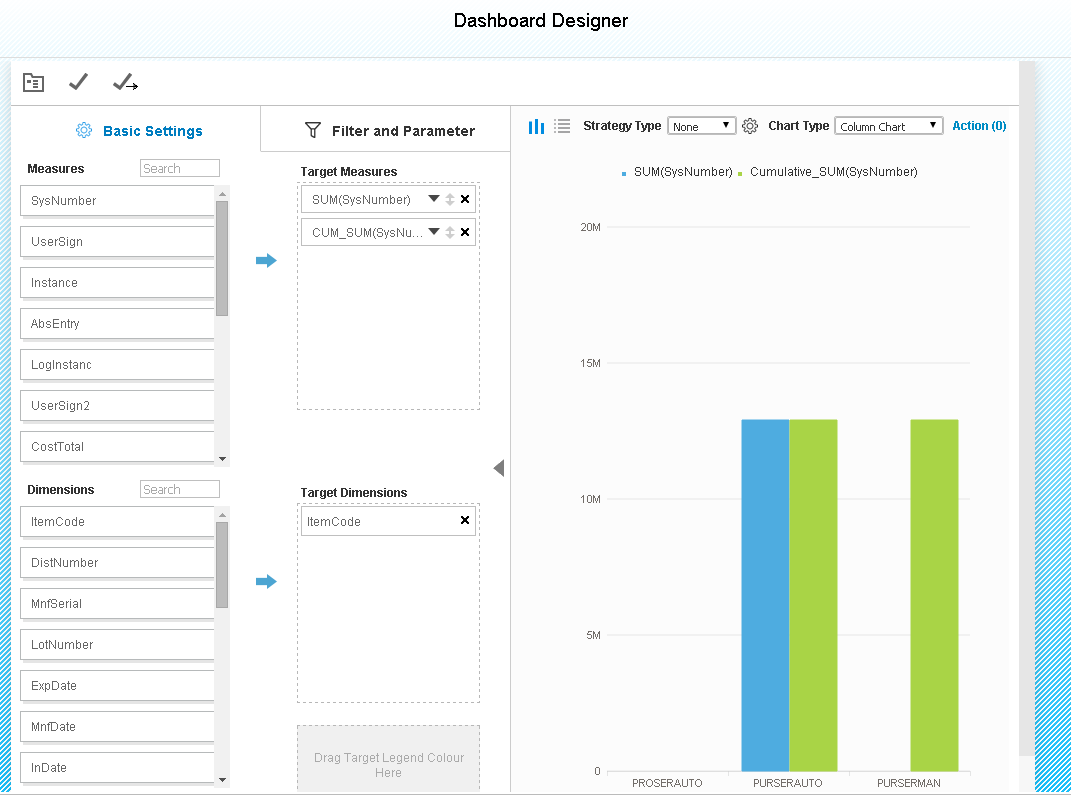Click the checkmark validate icon on the toolbar
The height and width of the screenshot is (795, 1071).
pyautogui.click(x=78, y=82)
